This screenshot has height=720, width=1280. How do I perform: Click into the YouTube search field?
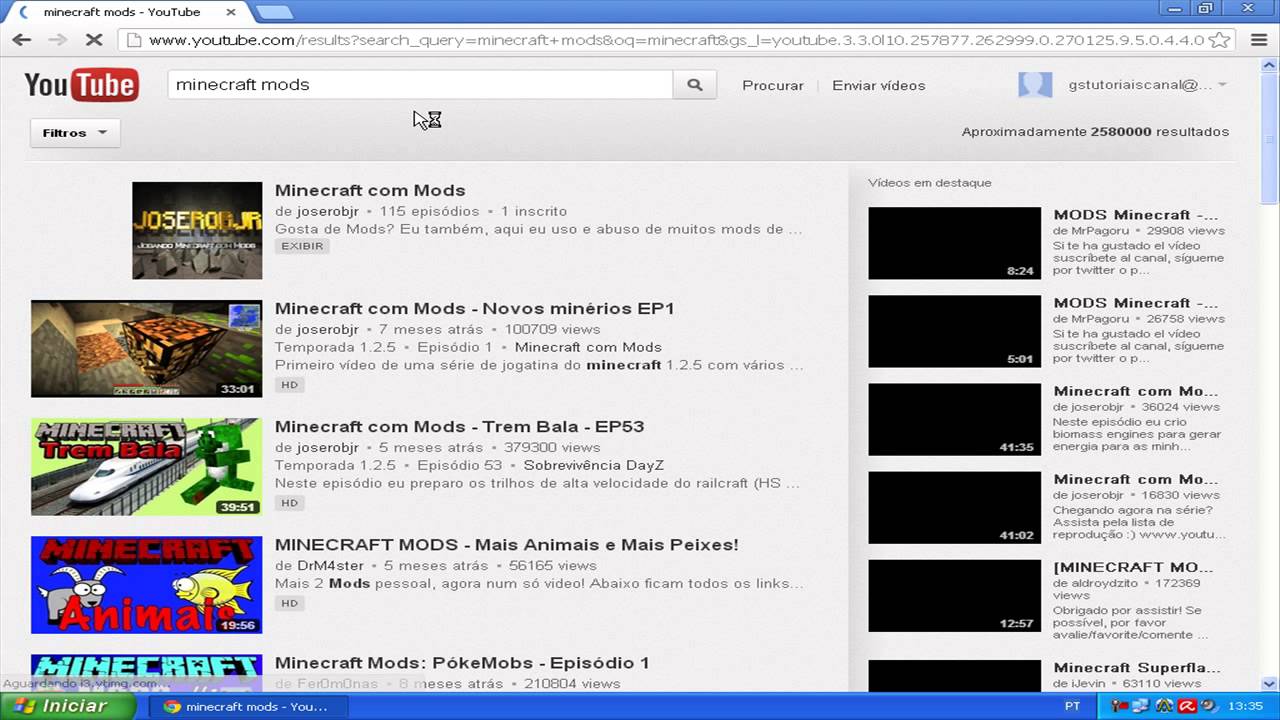[420, 85]
